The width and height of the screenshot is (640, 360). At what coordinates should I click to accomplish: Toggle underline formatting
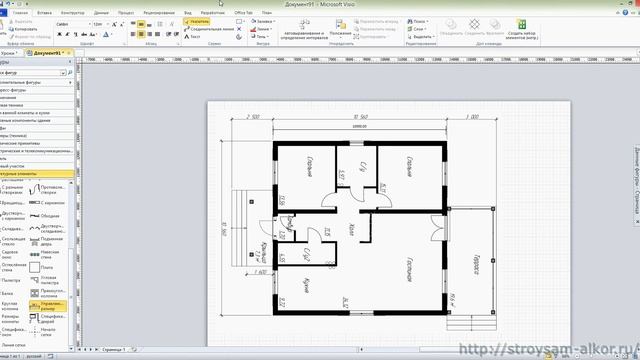[76, 35]
